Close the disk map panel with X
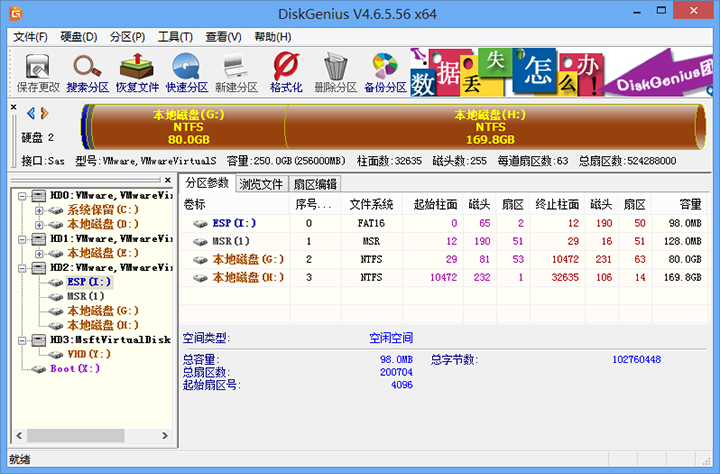This screenshot has height=474, width=720. [x=14, y=107]
